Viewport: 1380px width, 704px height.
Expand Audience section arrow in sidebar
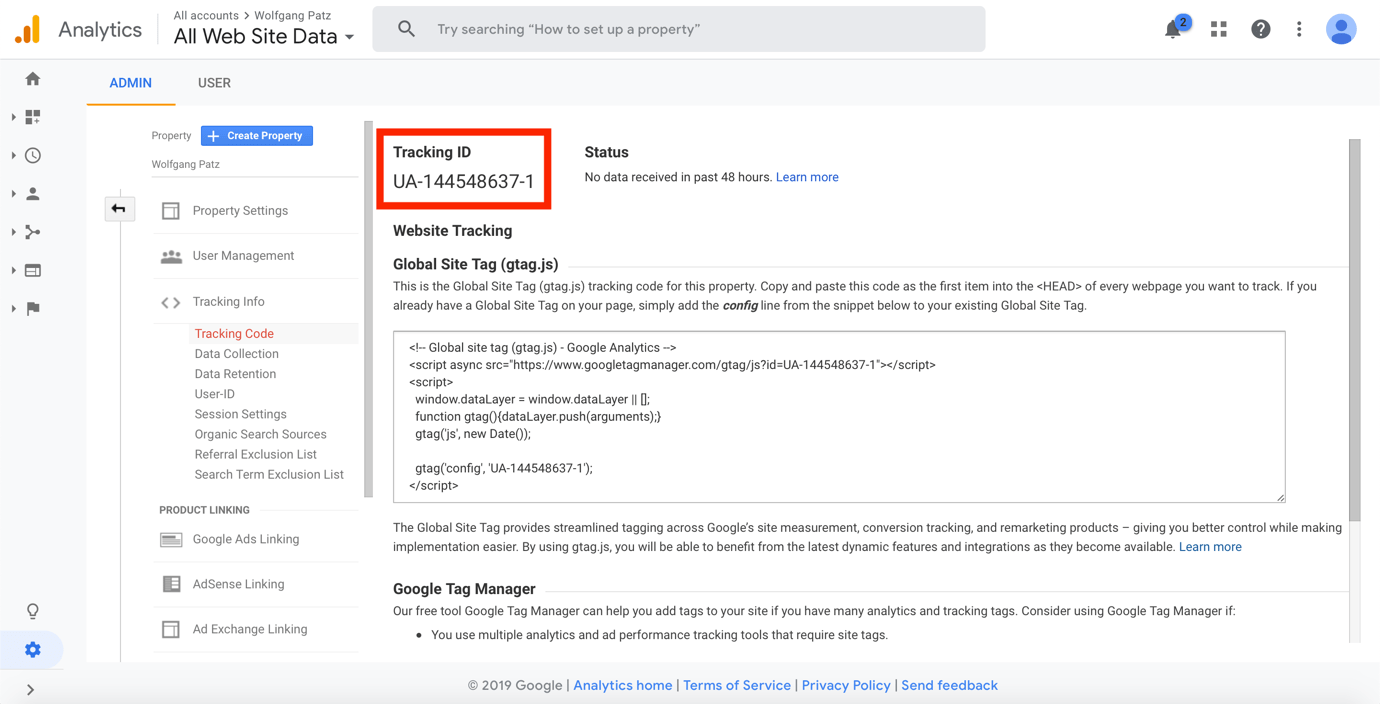click(x=14, y=194)
